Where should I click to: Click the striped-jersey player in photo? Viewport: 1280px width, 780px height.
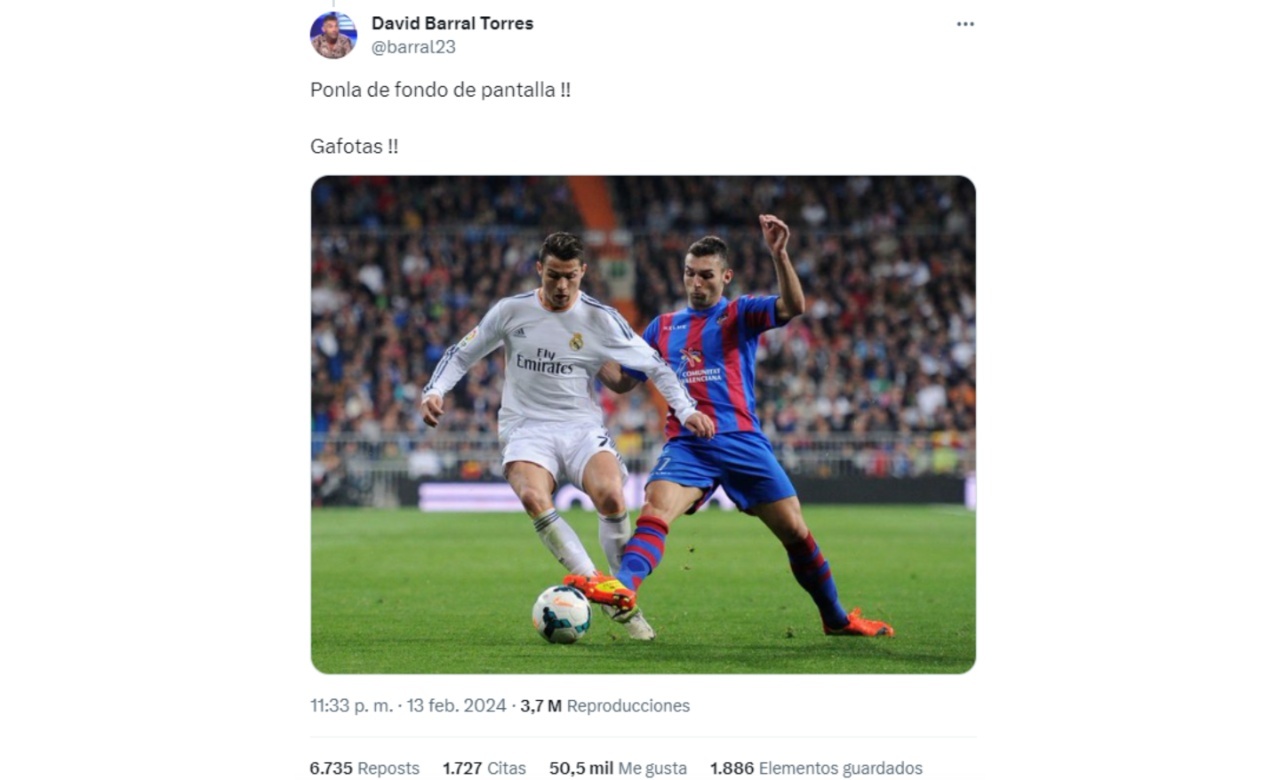coord(735,420)
